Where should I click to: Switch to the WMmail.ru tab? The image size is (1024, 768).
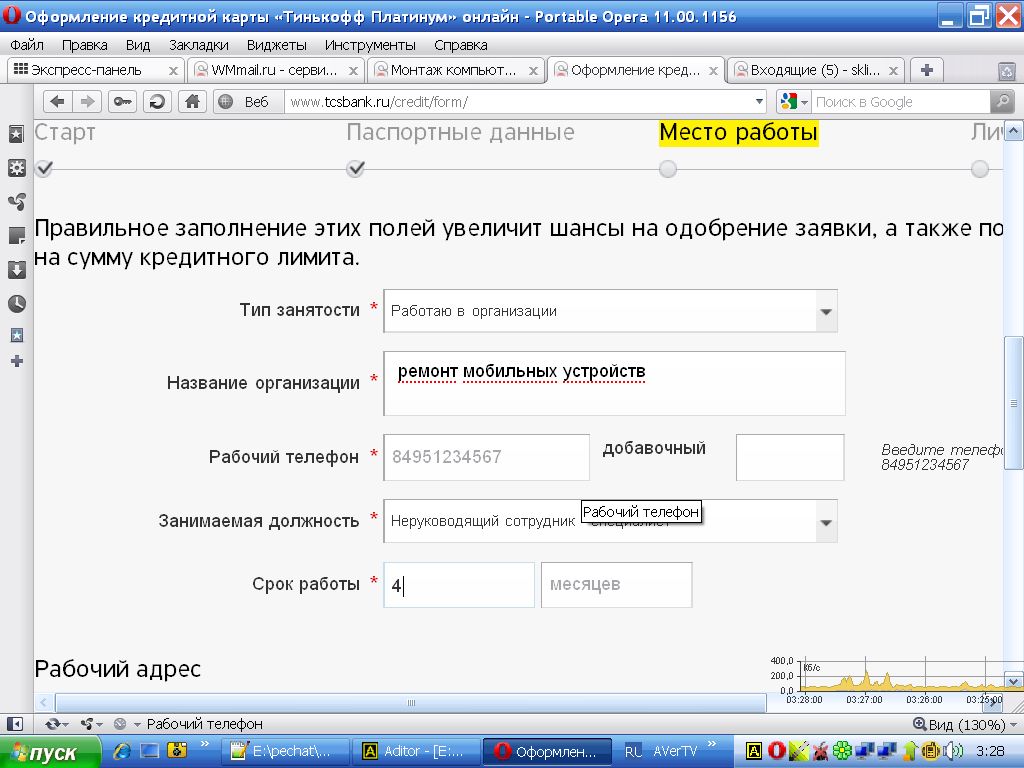coord(274,70)
